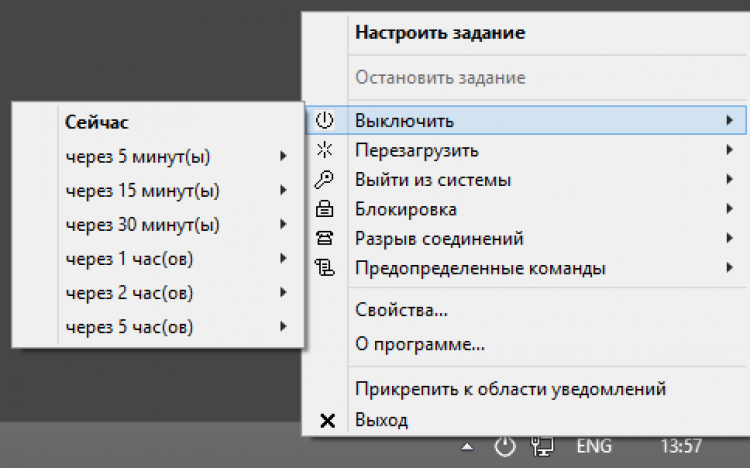Click the key icon beside Выйти из системы
This screenshot has height=468, width=750.
(x=324, y=180)
